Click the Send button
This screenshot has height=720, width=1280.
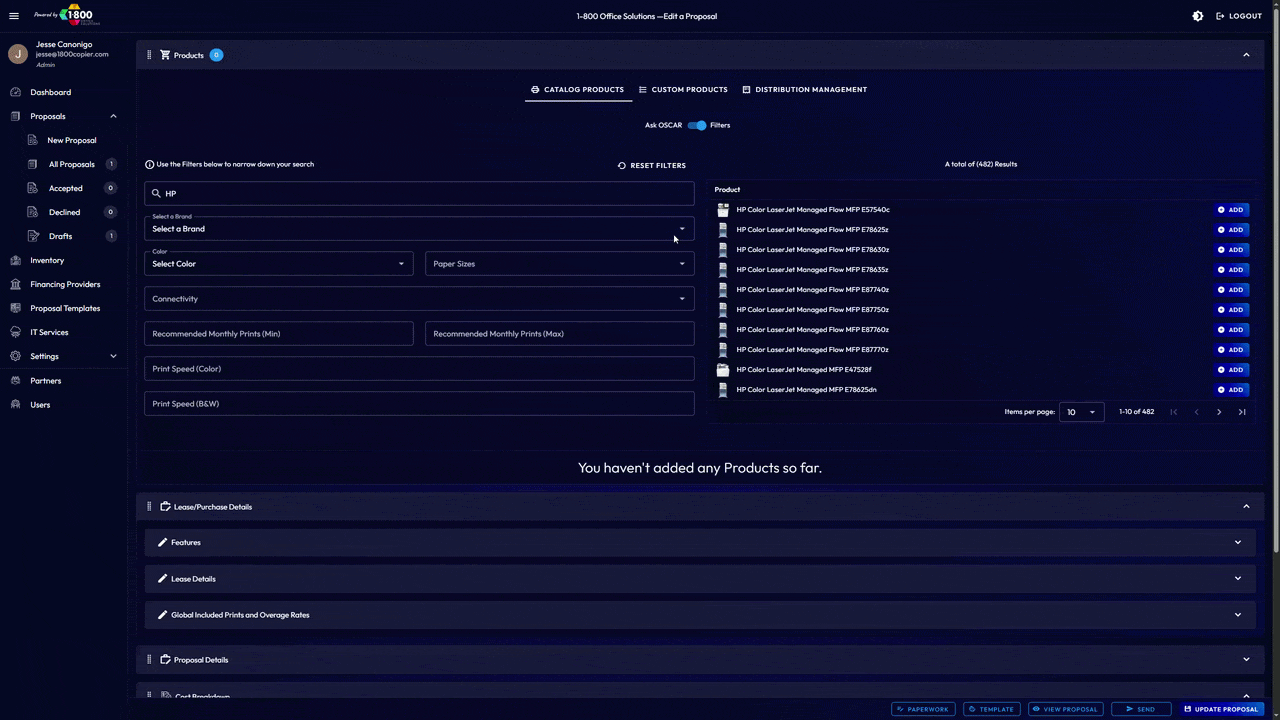(1141, 709)
